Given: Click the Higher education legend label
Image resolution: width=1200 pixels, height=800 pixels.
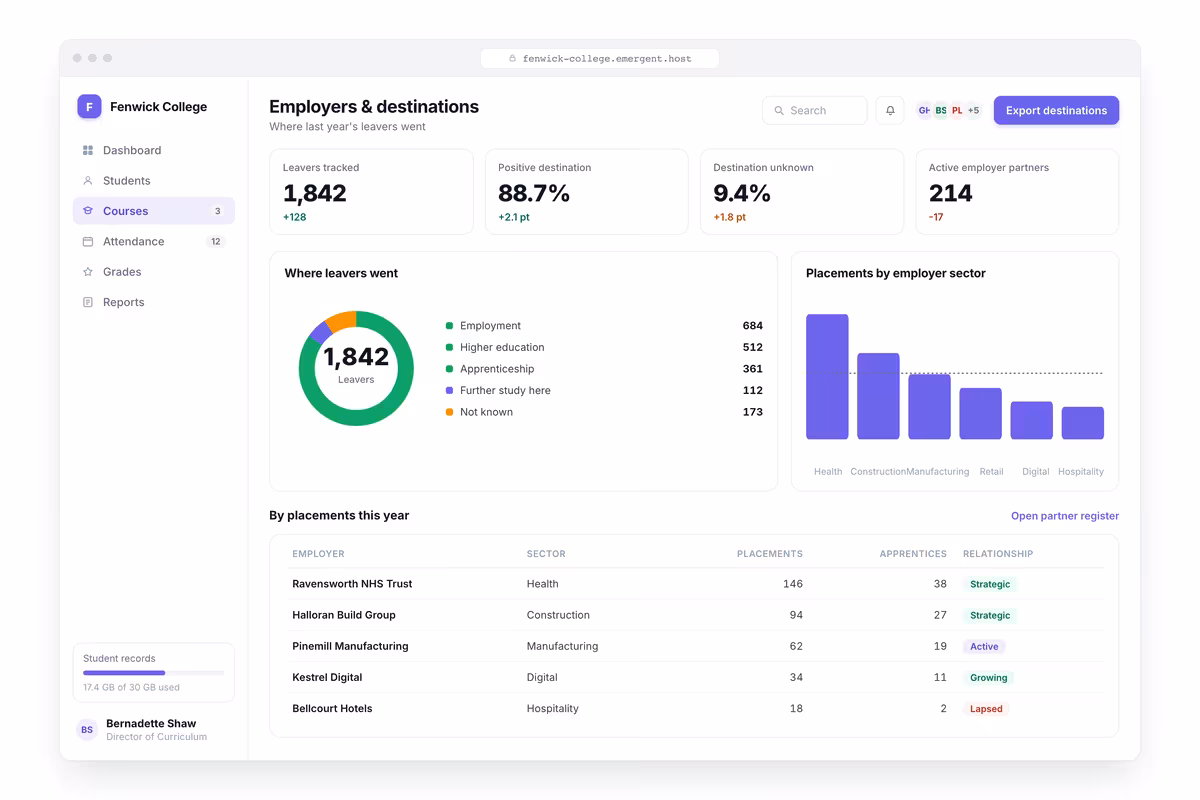Looking at the screenshot, I should pyautogui.click(x=502, y=347).
